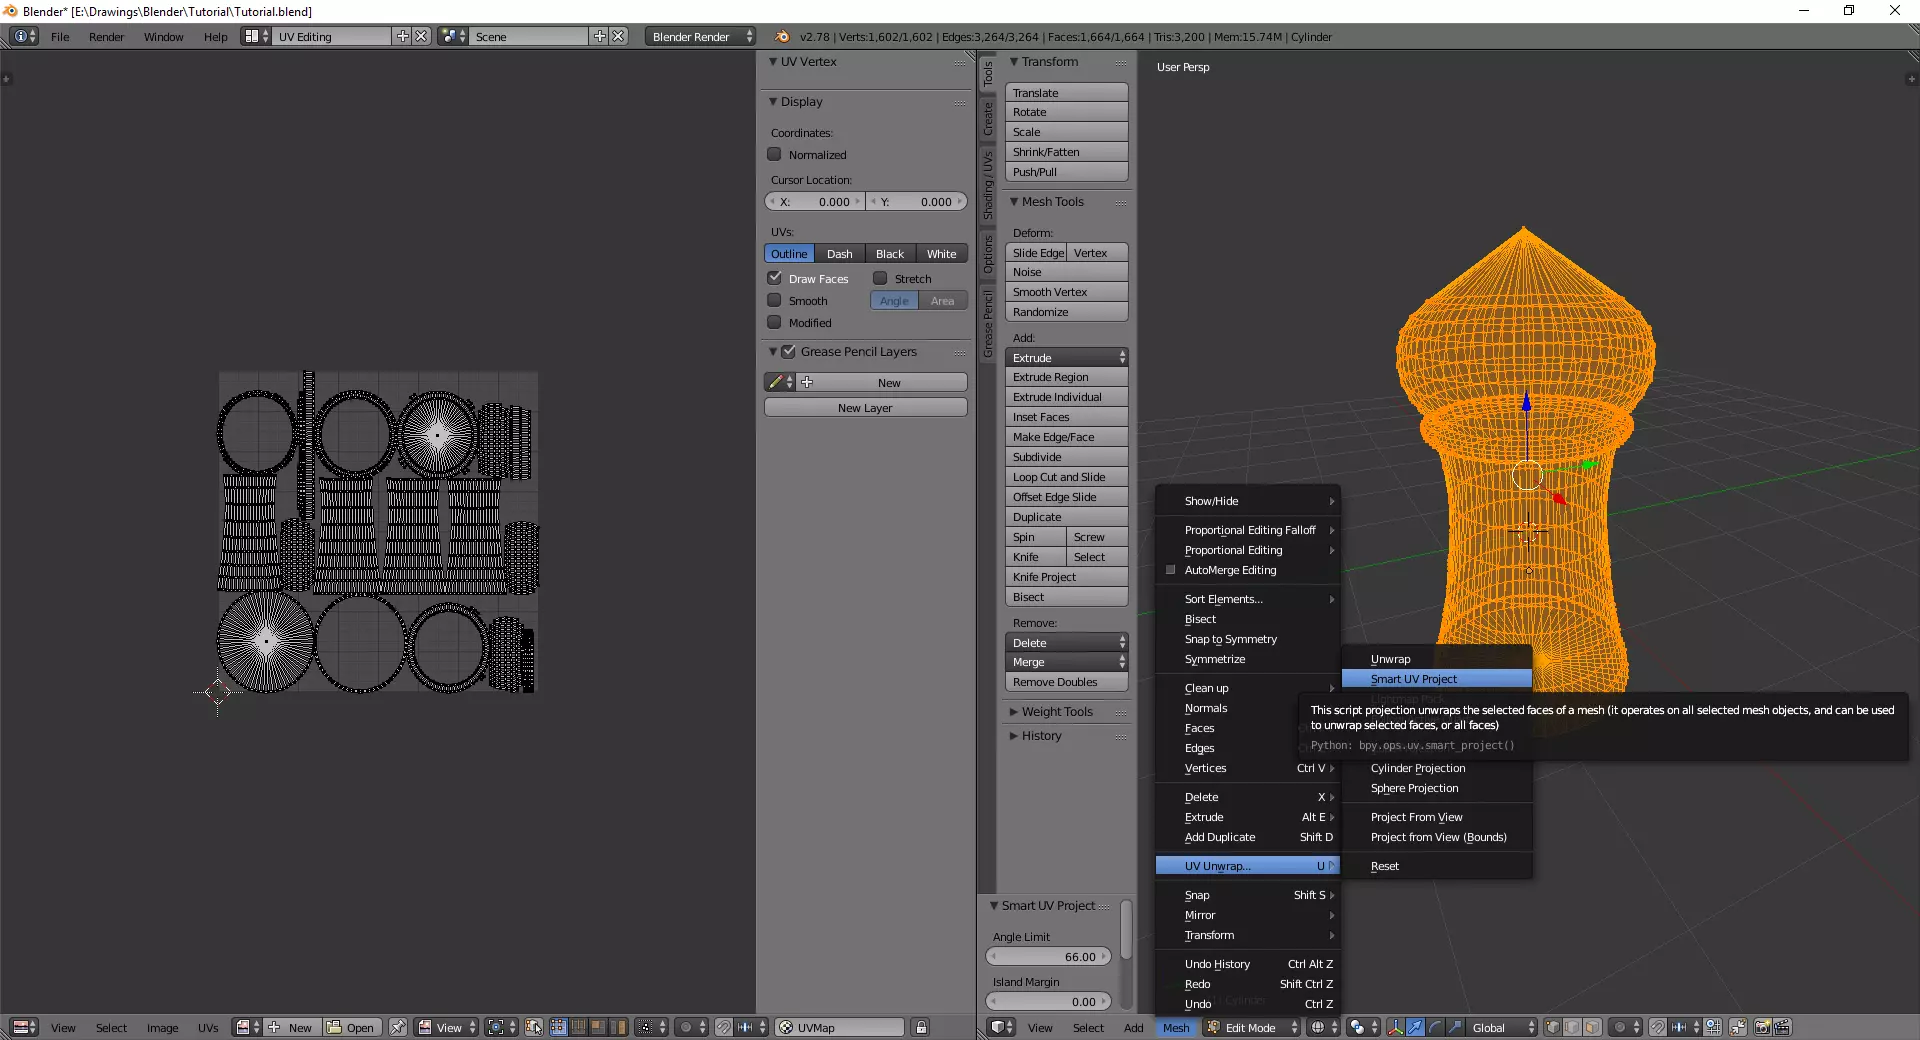
Task: Lock the UV editor with padlock icon
Action: pos(921,1027)
